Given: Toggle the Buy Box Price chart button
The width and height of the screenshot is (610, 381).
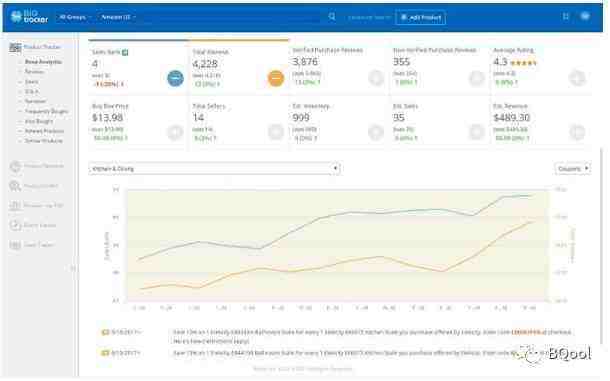Looking at the screenshot, I should pos(175,132).
